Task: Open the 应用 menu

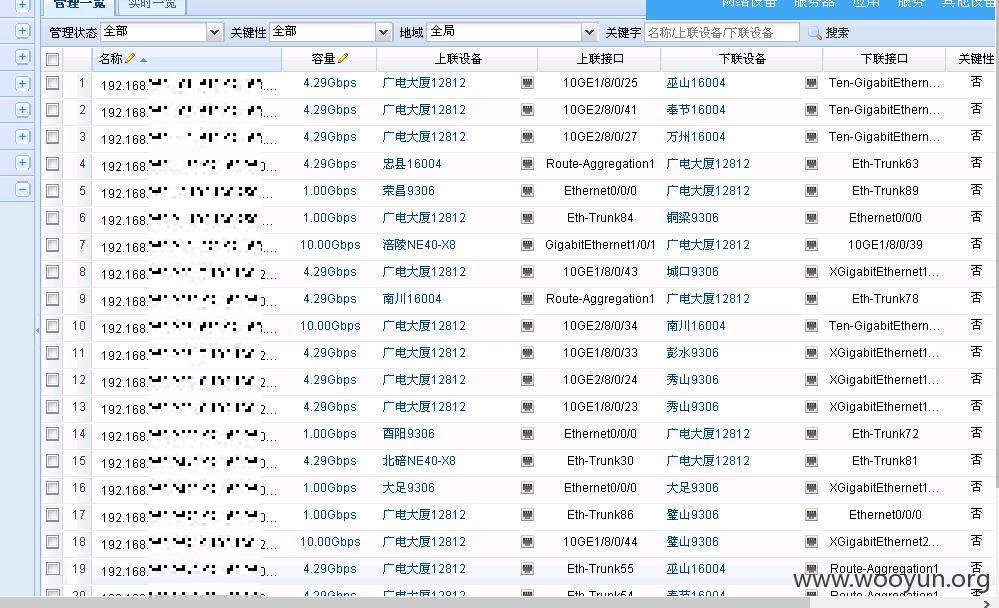Action: point(866,4)
